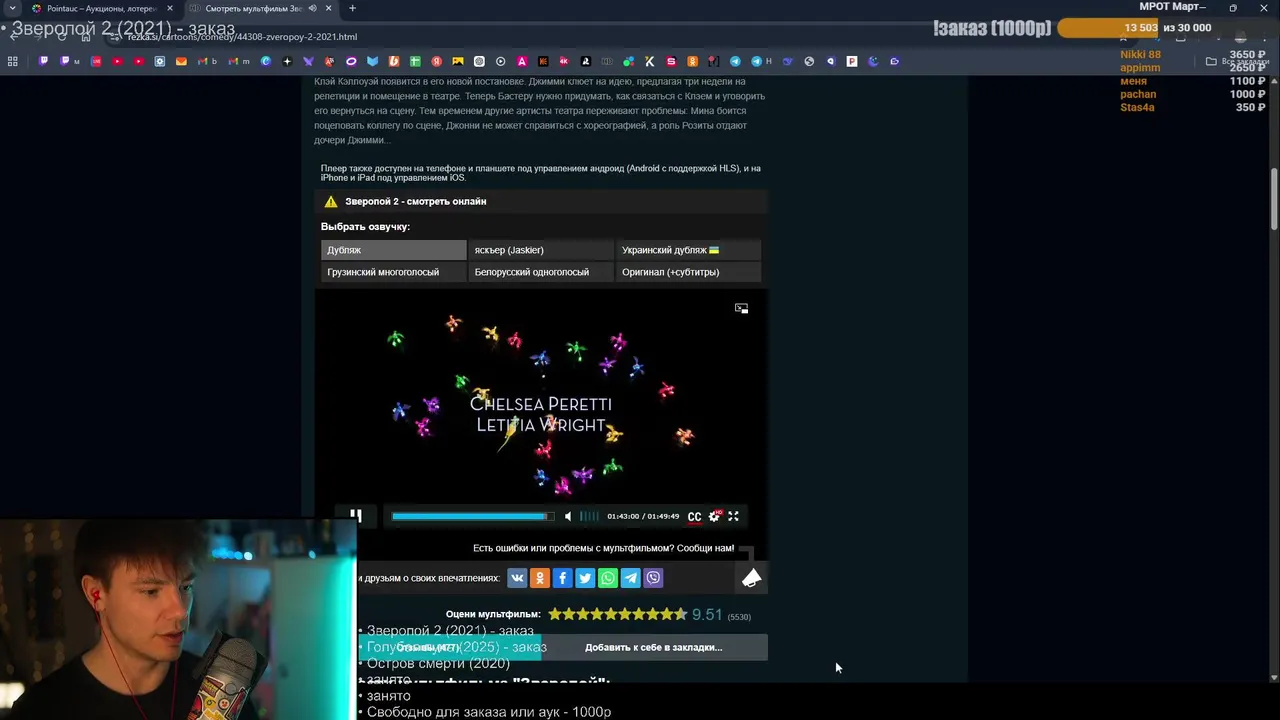Viewport: 1280px width, 720px height.
Task: Open the green Sheets plus bookmark
Action: pos(415,61)
